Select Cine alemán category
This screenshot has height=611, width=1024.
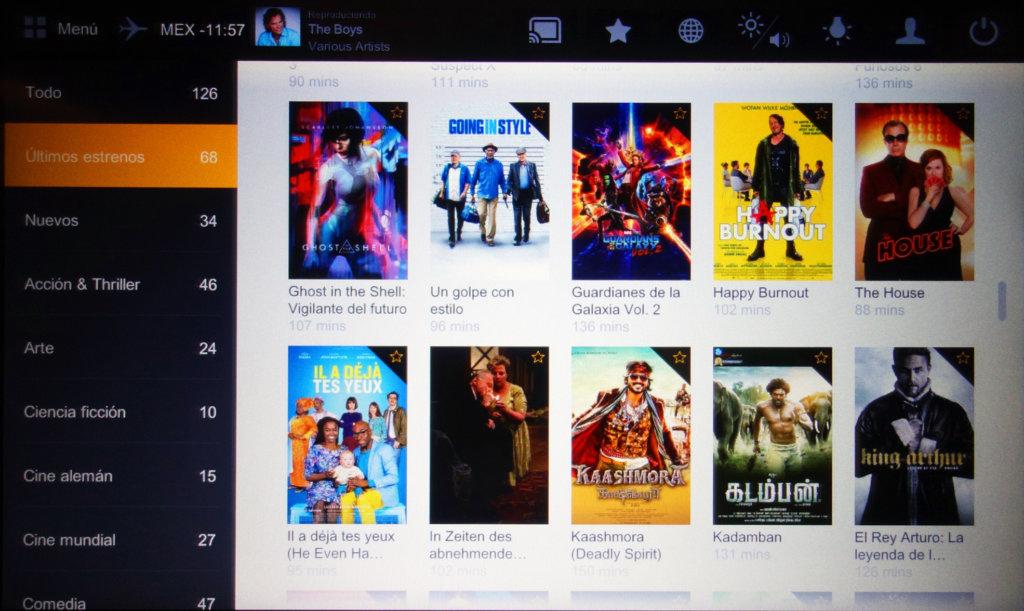[121, 476]
